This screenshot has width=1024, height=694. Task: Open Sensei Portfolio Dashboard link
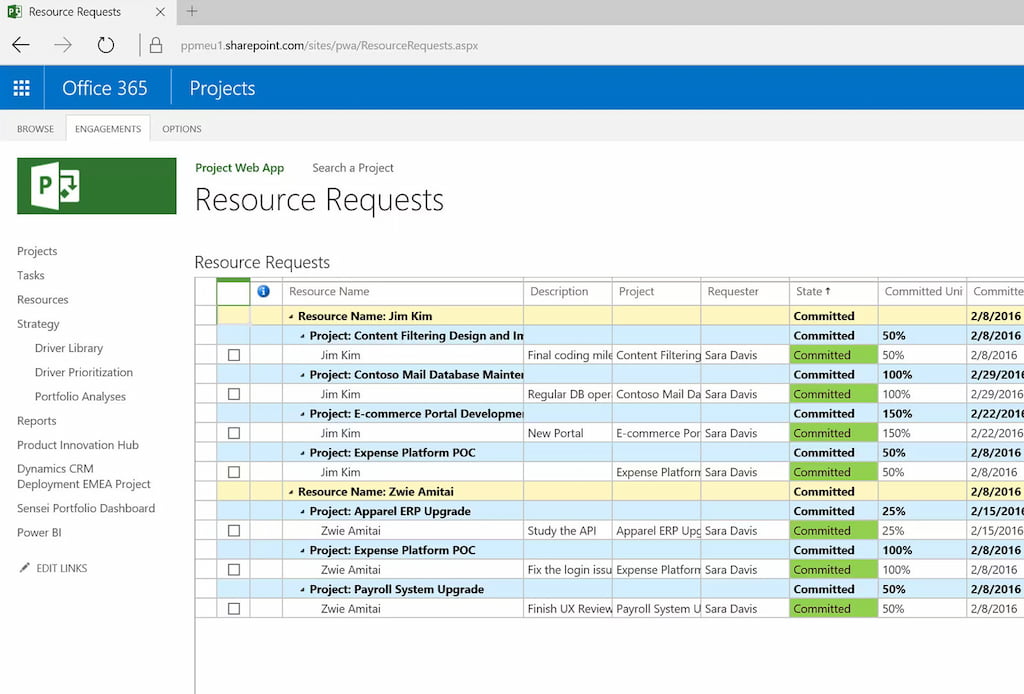click(86, 508)
